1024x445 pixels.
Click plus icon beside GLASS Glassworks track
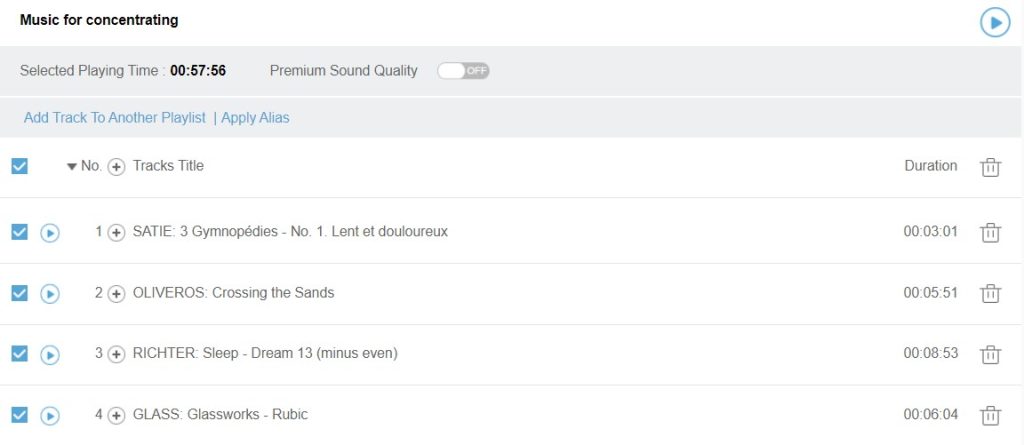coord(116,415)
